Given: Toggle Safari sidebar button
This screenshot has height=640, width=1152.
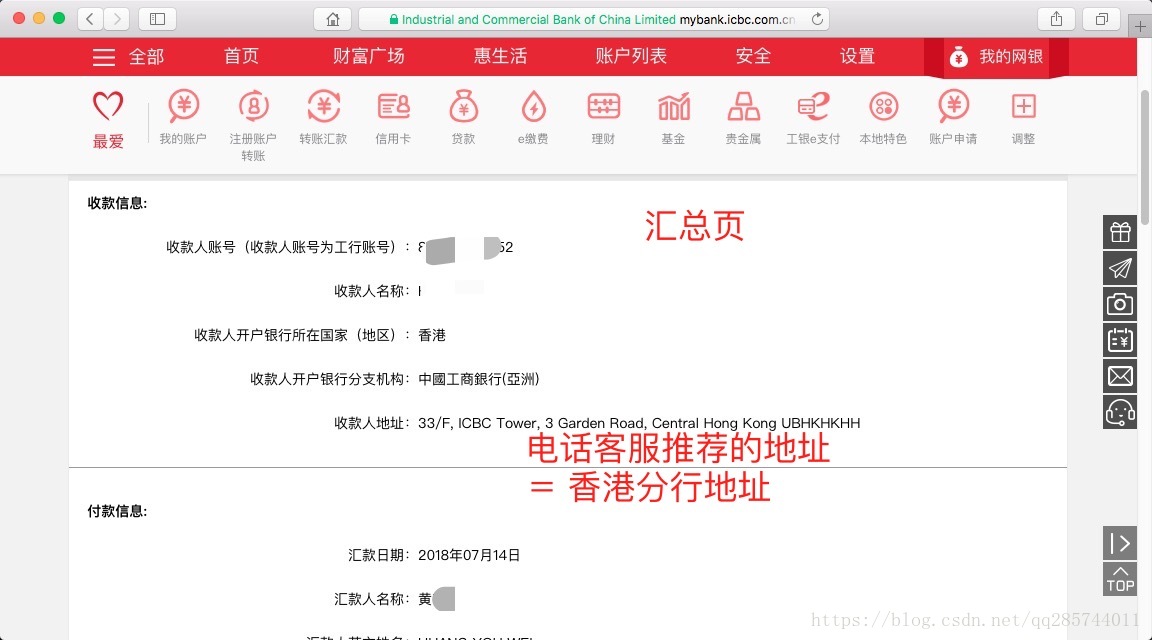Looking at the screenshot, I should (x=157, y=19).
